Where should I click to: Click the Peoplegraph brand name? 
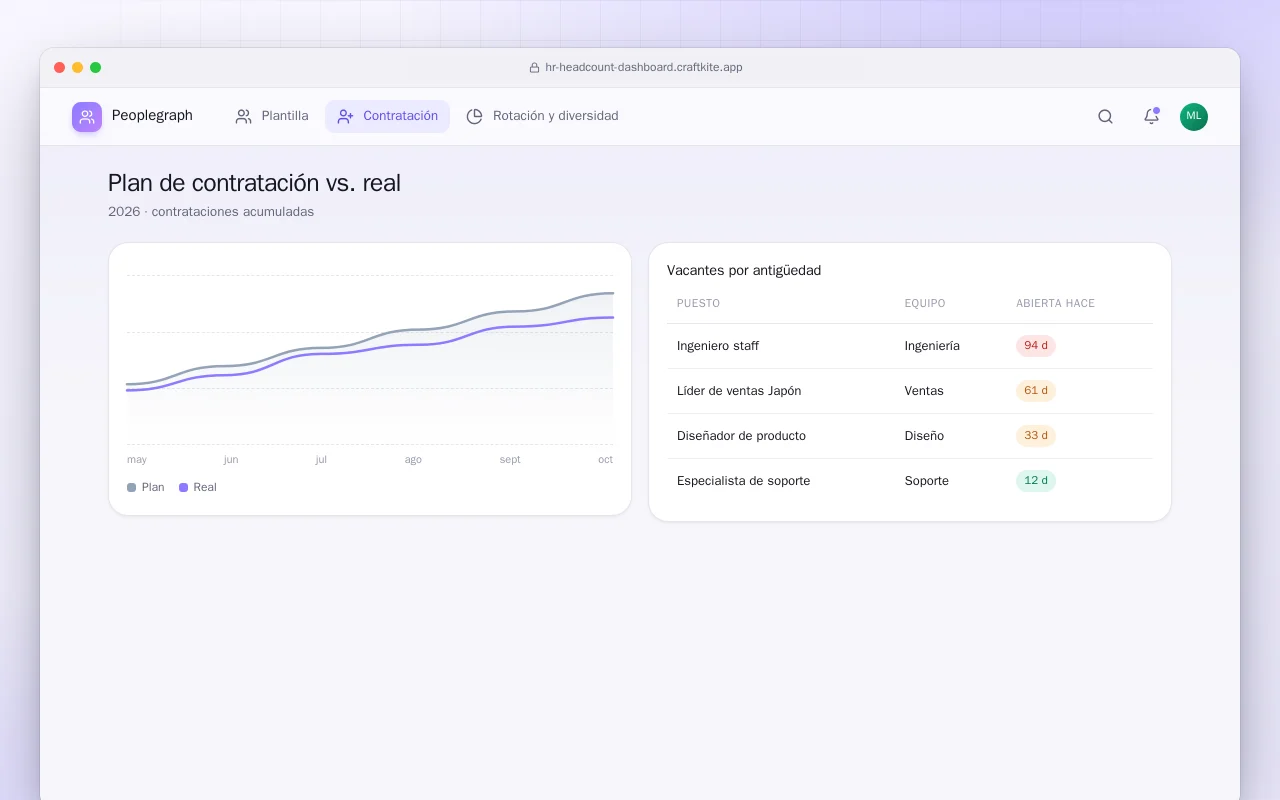(x=152, y=116)
